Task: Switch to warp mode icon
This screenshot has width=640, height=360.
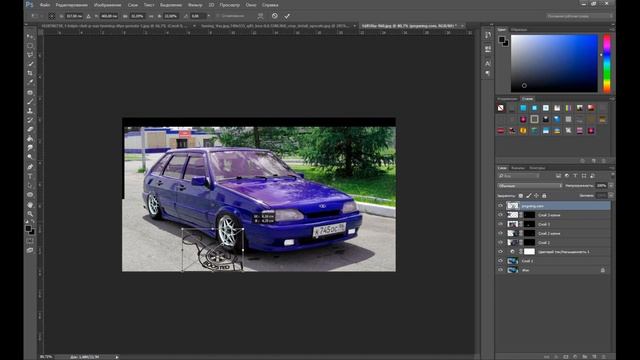Action: point(260,16)
